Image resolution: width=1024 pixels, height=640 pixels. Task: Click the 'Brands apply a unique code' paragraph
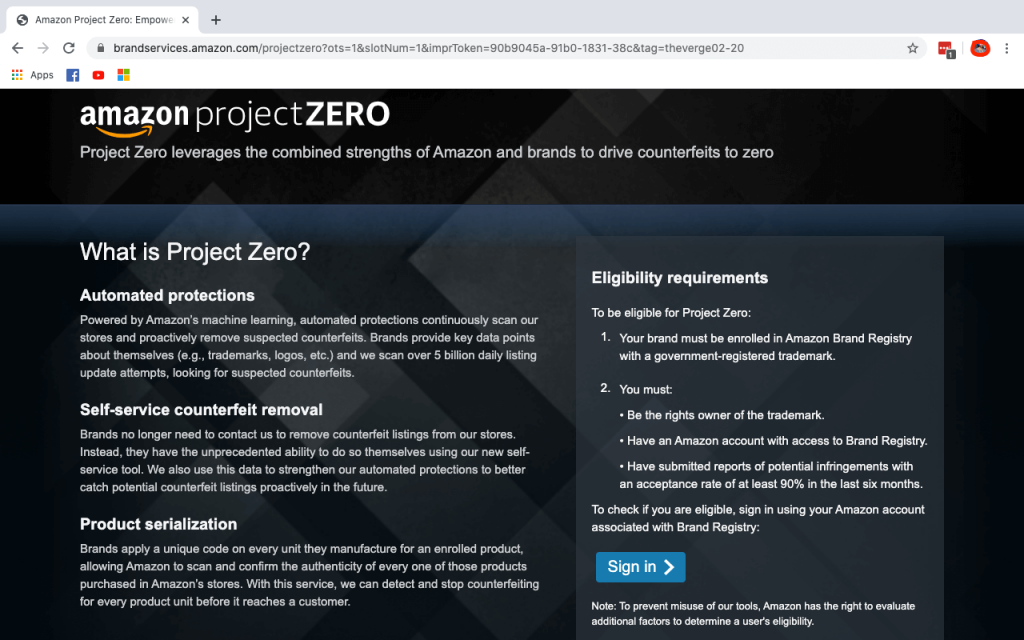pos(310,575)
